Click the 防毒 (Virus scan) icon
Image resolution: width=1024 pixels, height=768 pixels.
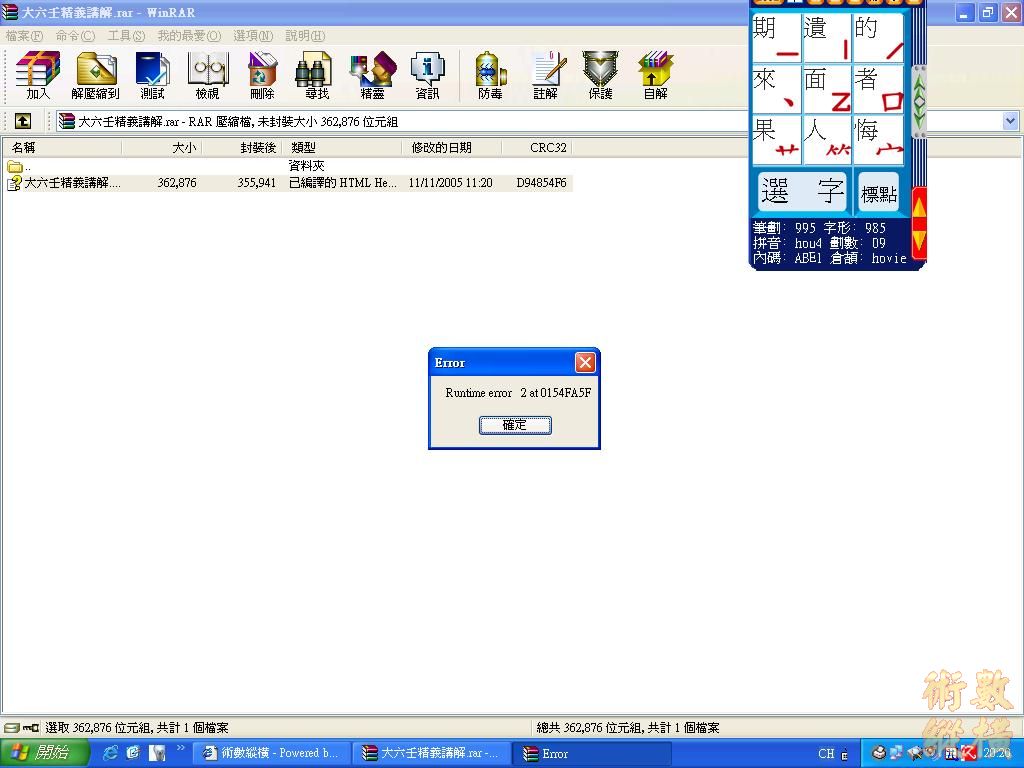click(490, 75)
